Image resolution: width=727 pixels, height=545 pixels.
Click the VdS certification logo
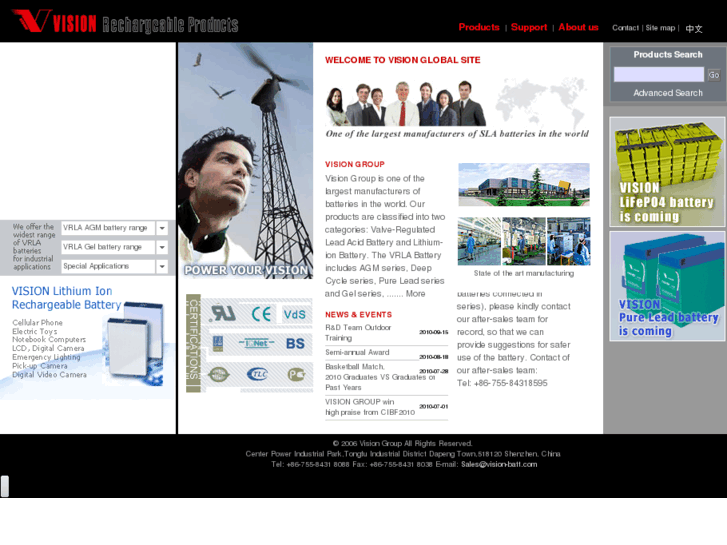tap(295, 314)
